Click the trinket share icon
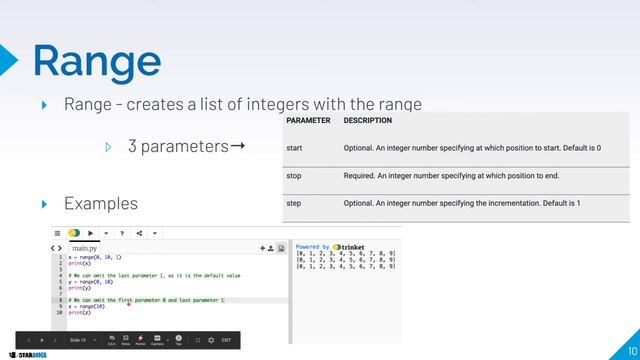The image size is (640, 360). pyautogui.click(x=139, y=233)
